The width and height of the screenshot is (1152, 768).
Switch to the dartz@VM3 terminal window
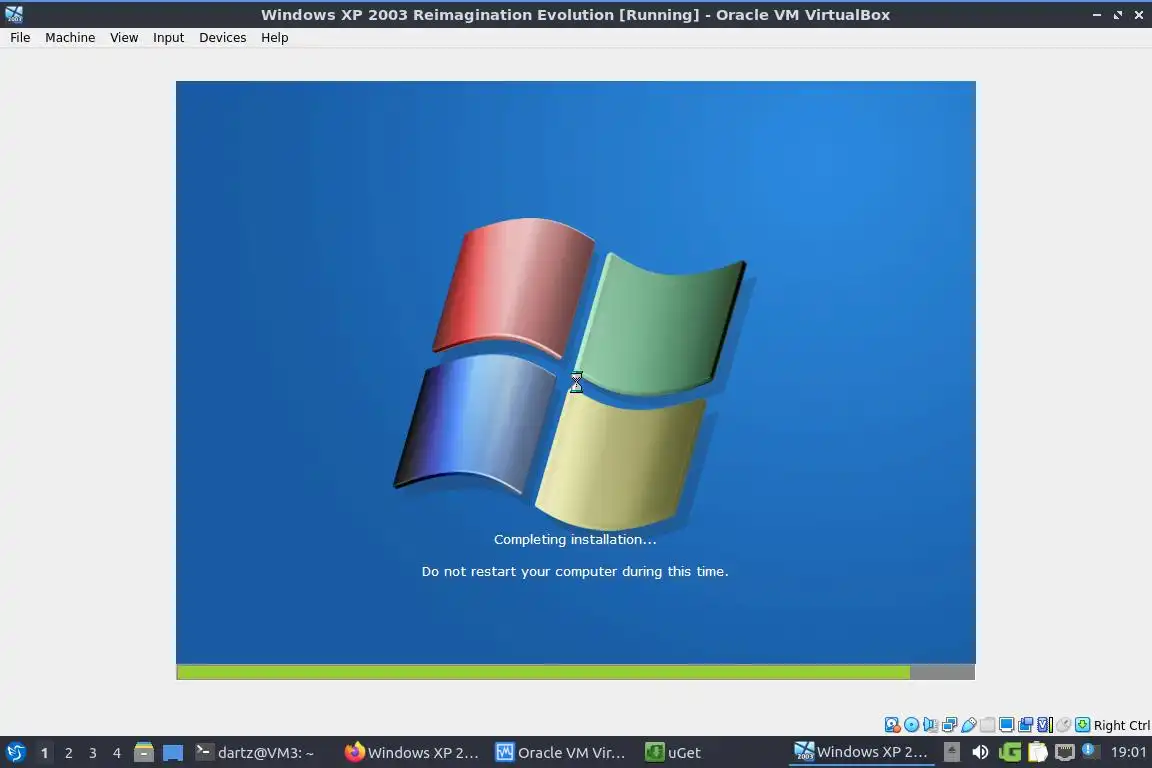pyautogui.click(x=255, y=753)
